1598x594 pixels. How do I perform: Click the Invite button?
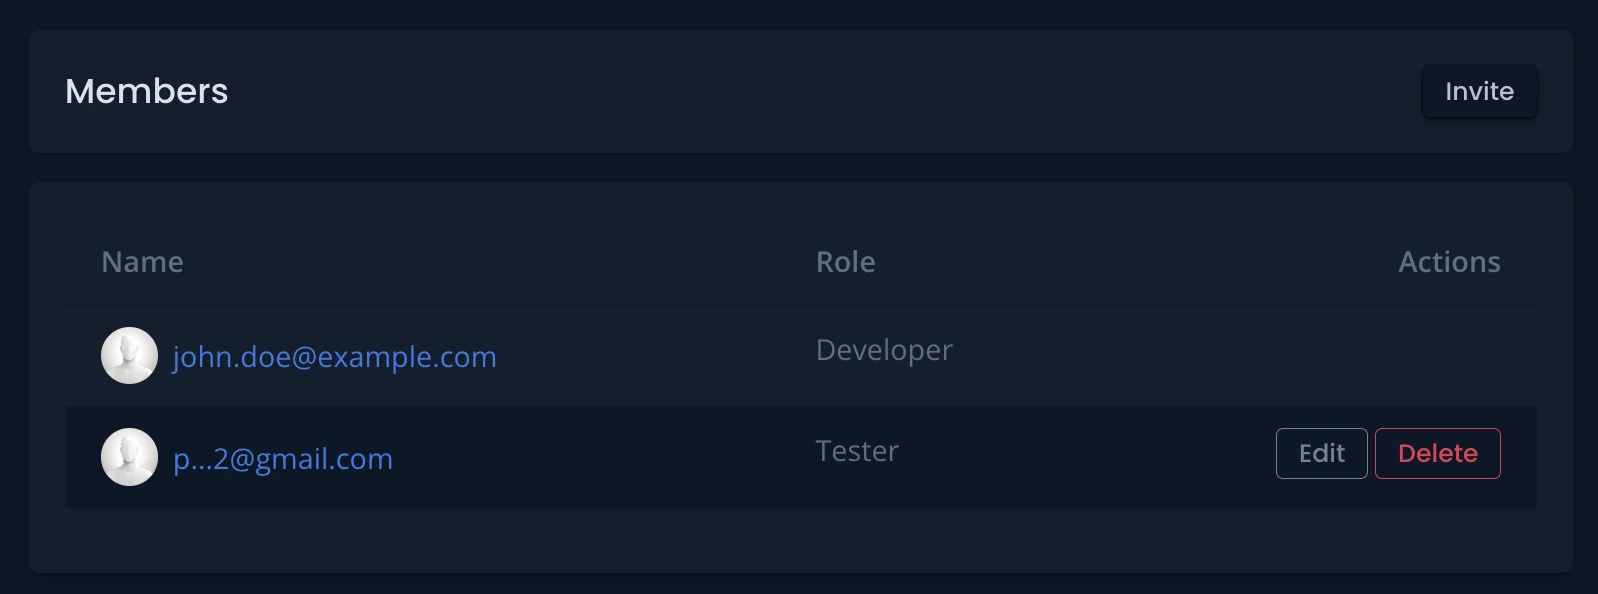1479,92
